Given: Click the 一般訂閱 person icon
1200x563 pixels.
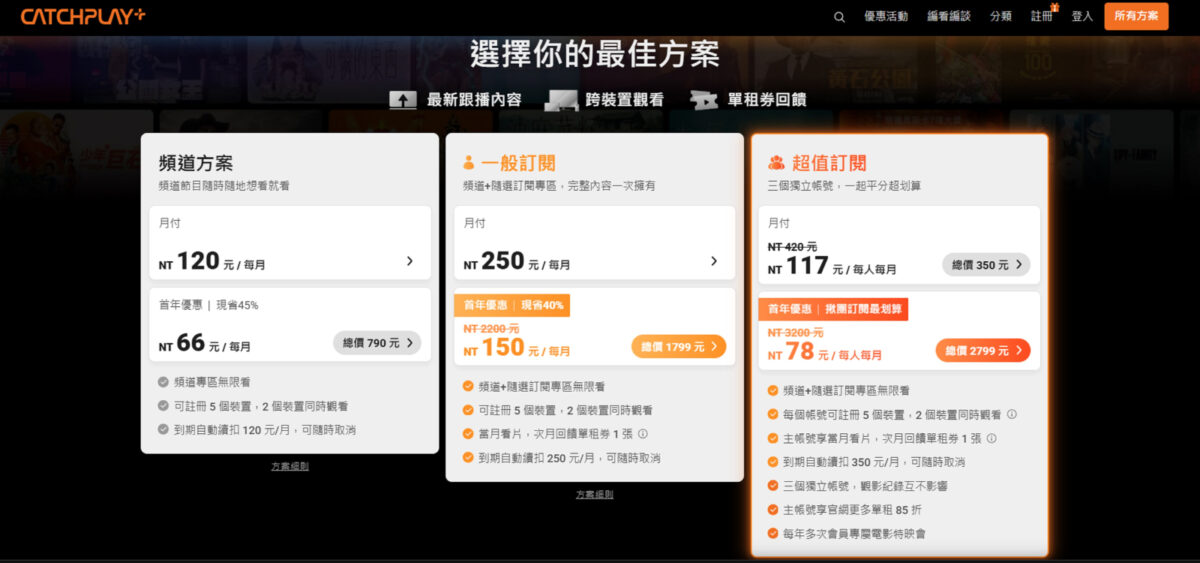Looking at the screenshot, I should [469, 163].
